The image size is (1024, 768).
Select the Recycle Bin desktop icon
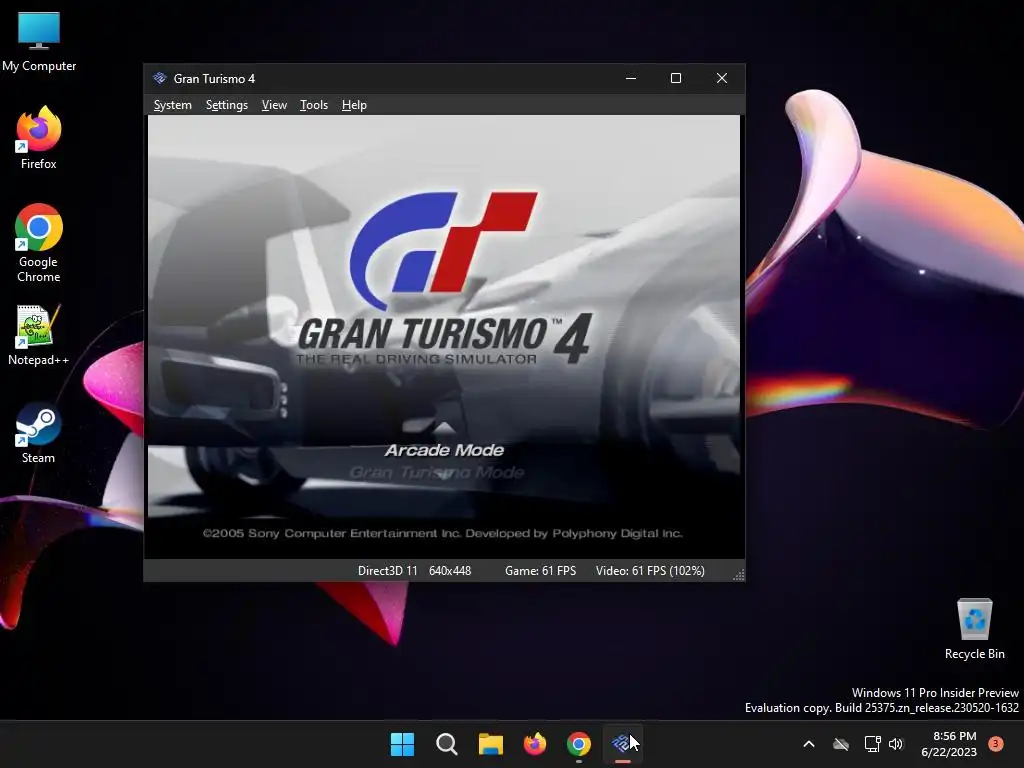pyautogui.click(x=974, y=629)
